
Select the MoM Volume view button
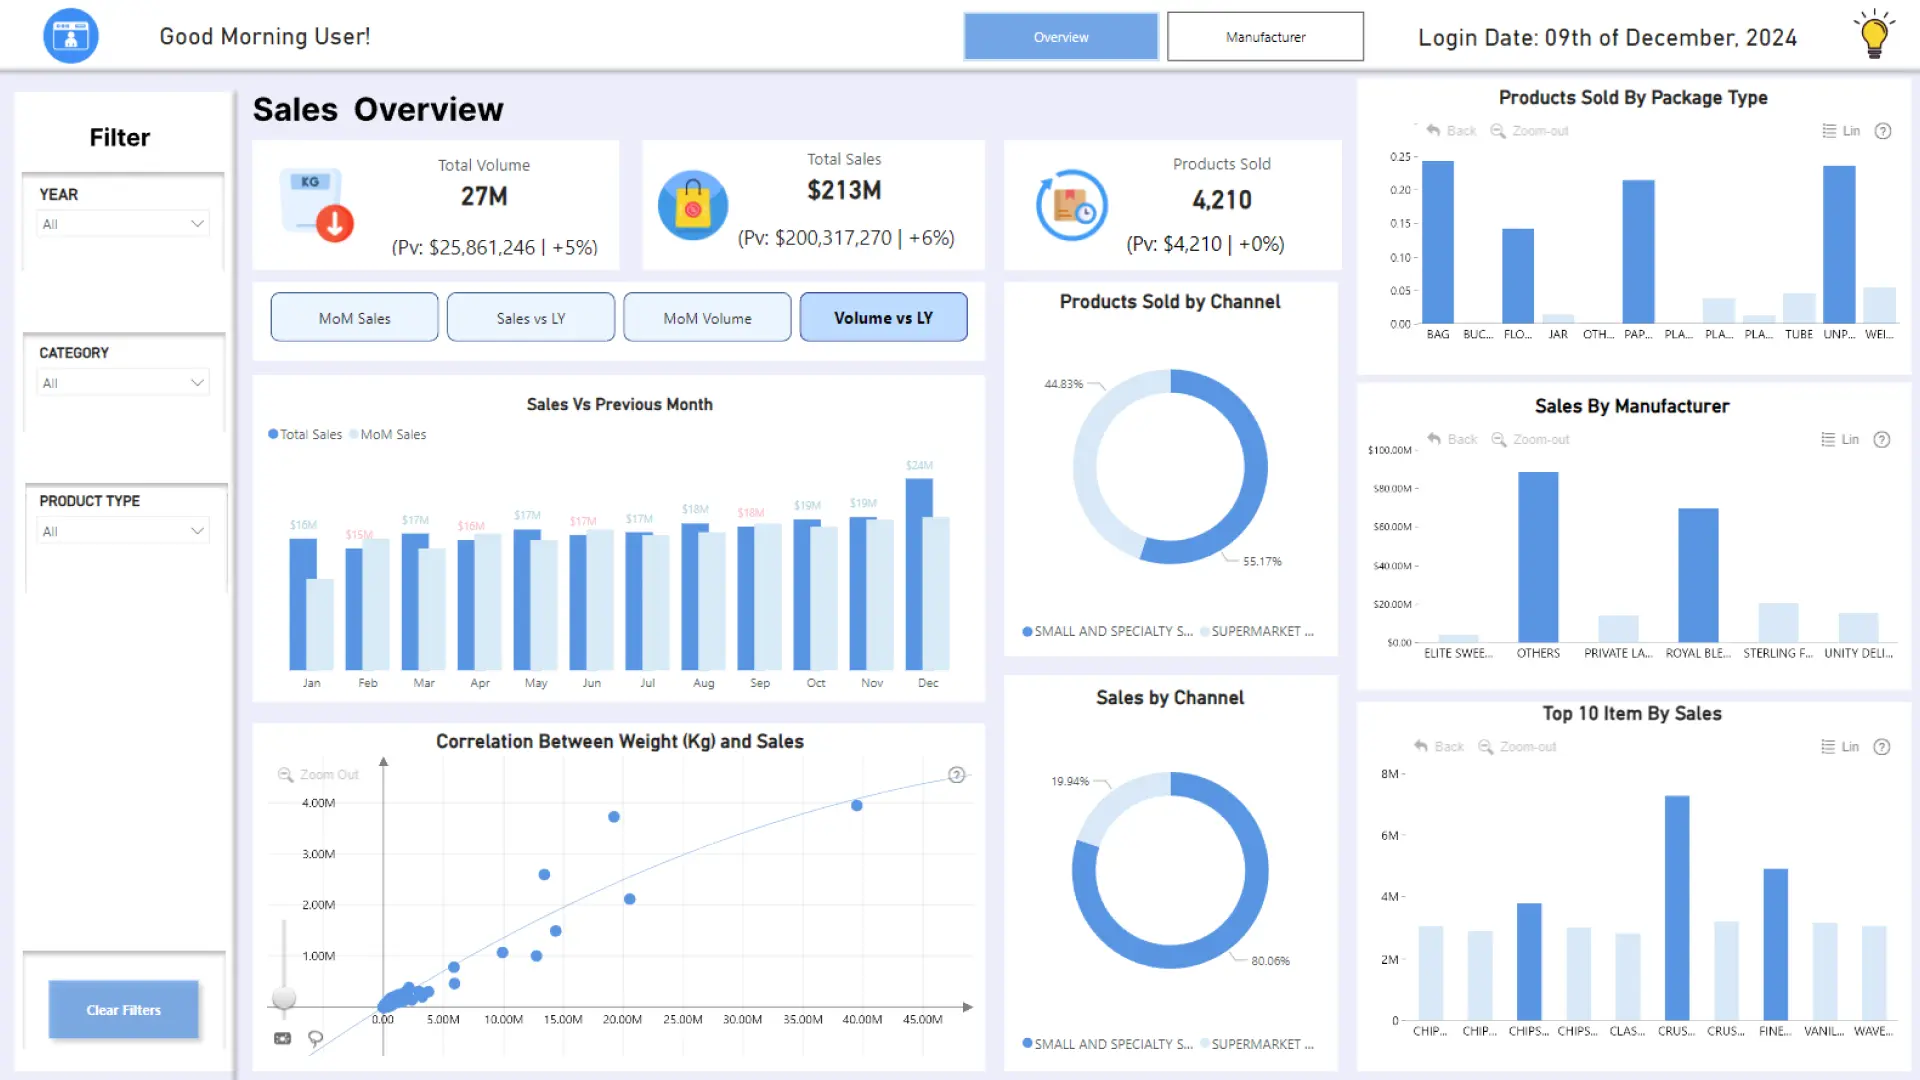pos(707,317)
